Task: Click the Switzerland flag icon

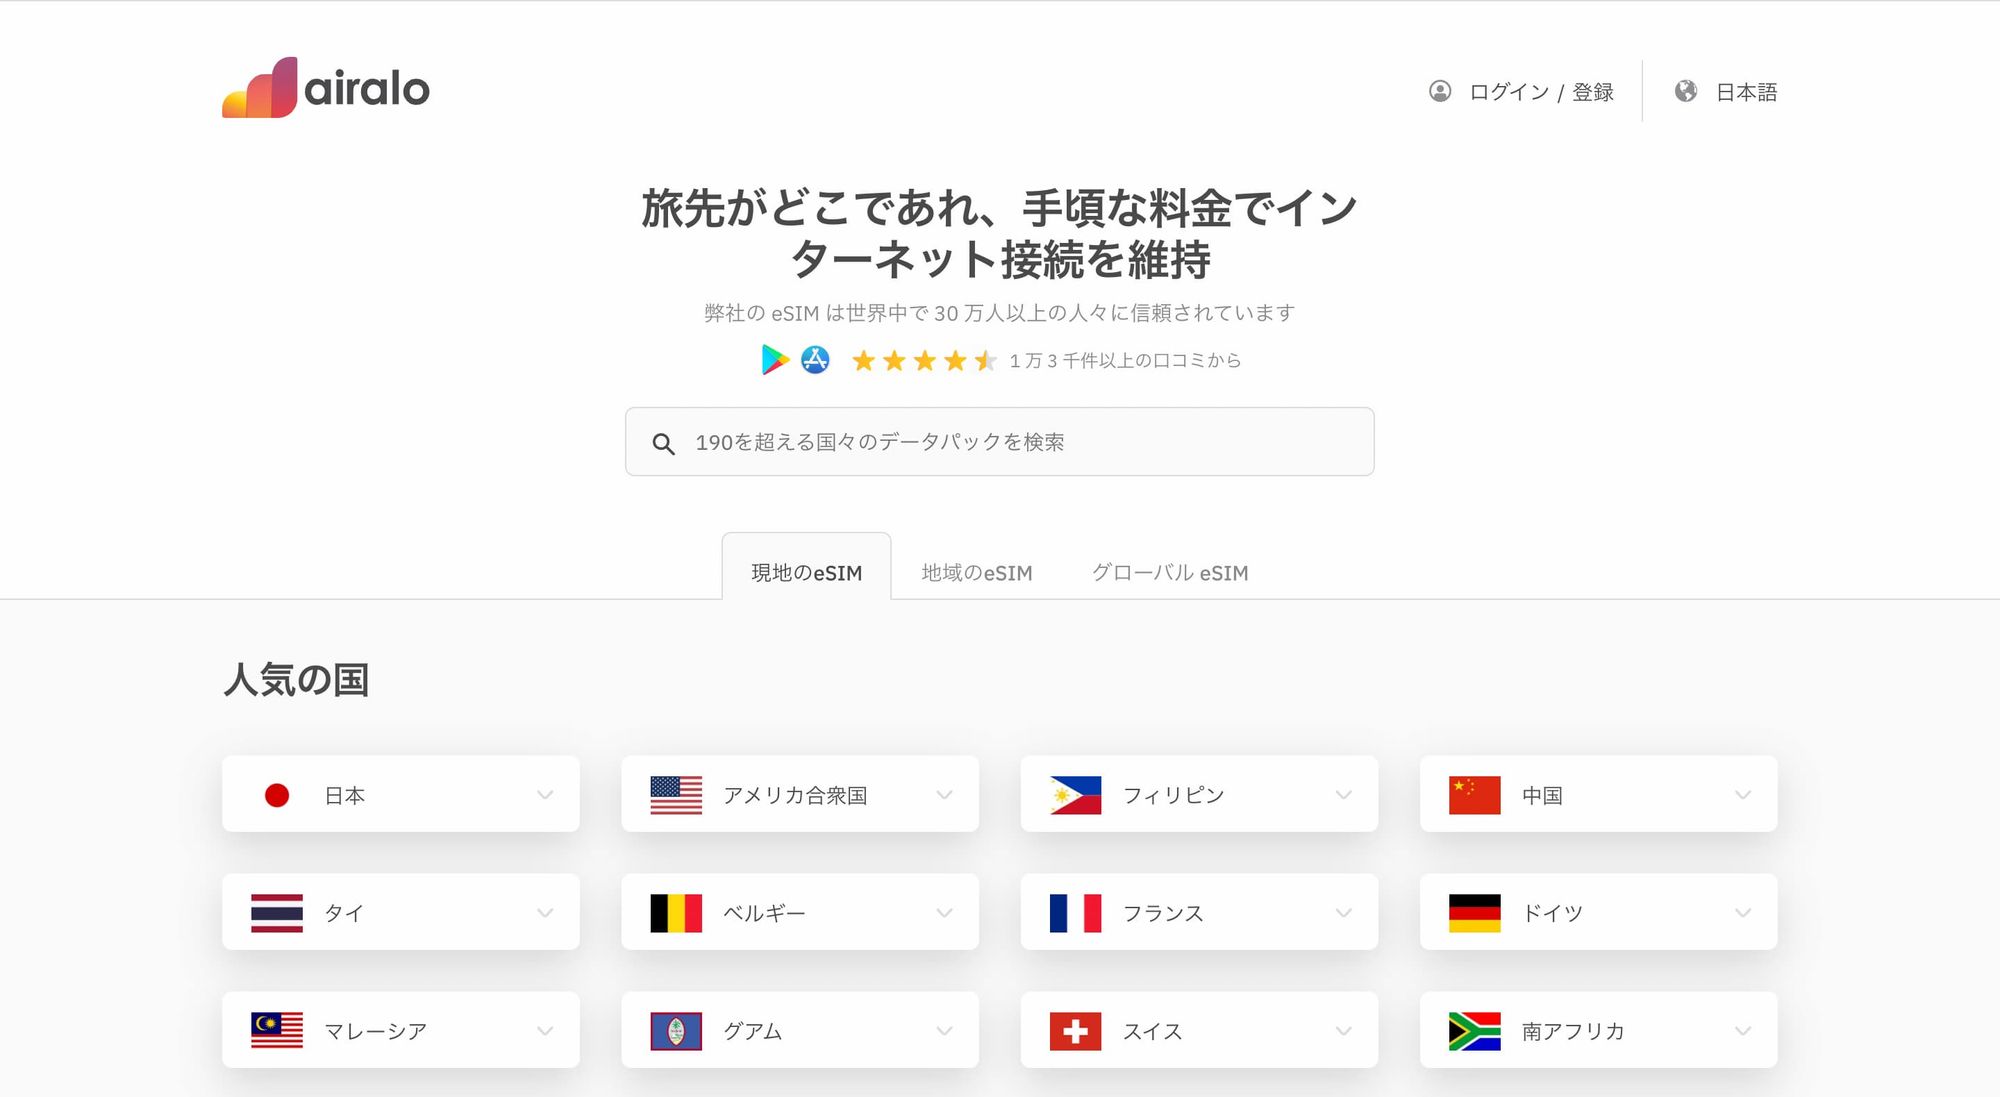Action: click(x=1075, y=1031)
